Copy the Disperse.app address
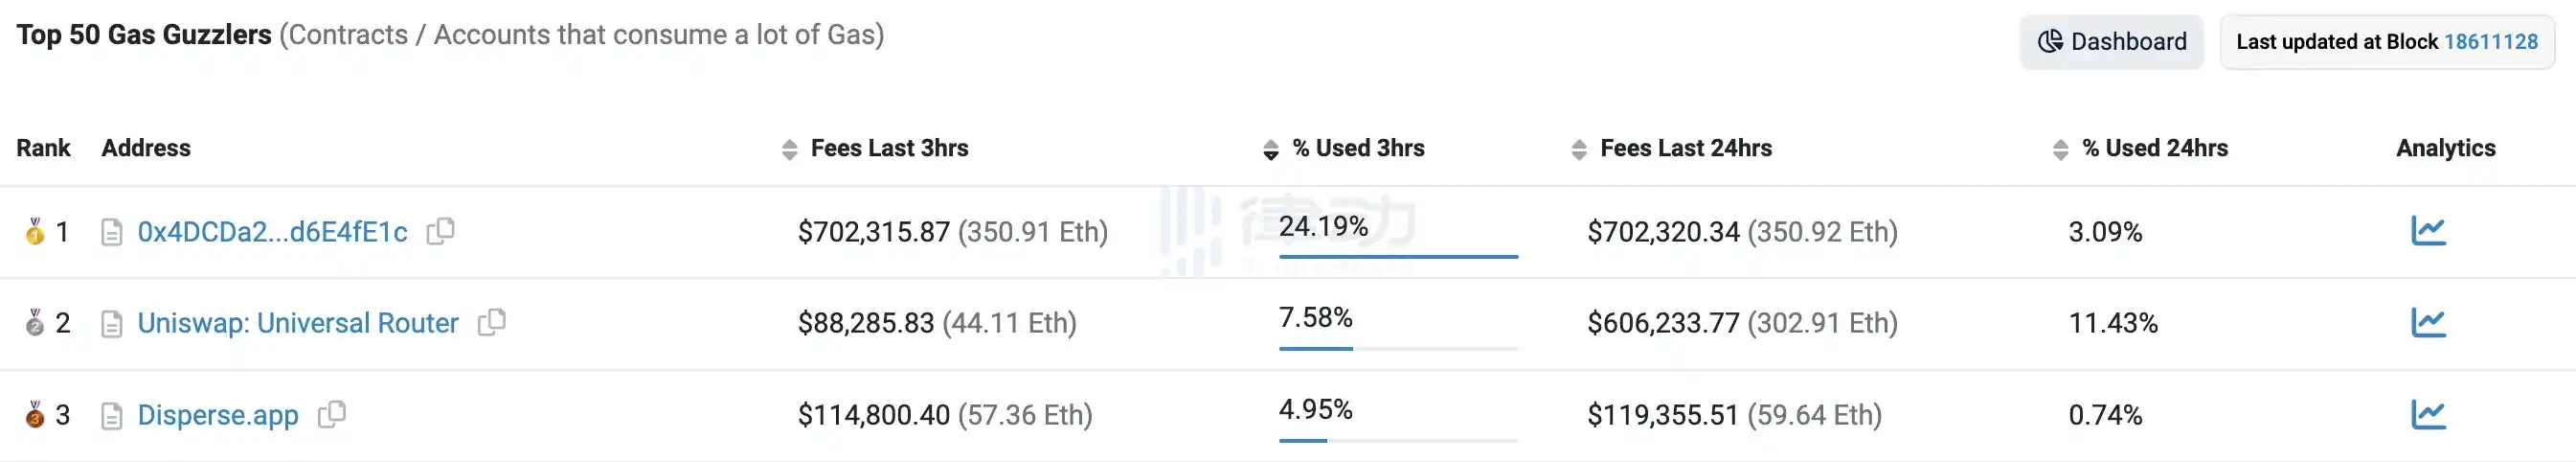This screenshot has width=2576, height=462. 332,414
